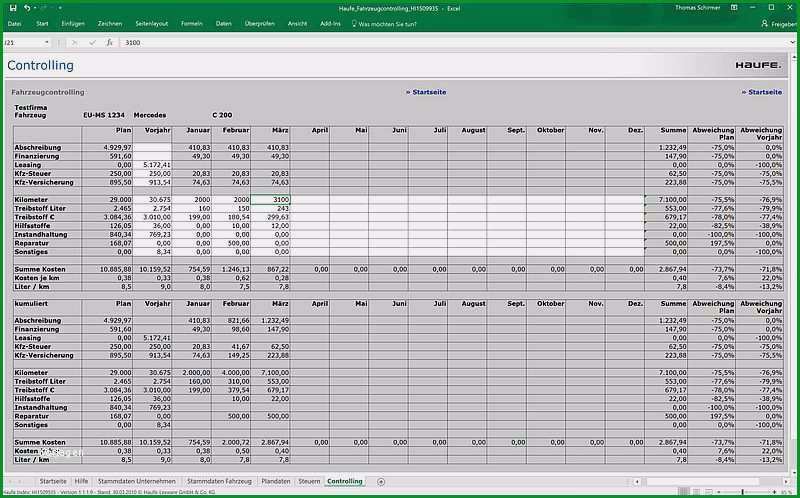
Task: Click the Haufe logo
Action: point(758,65)
